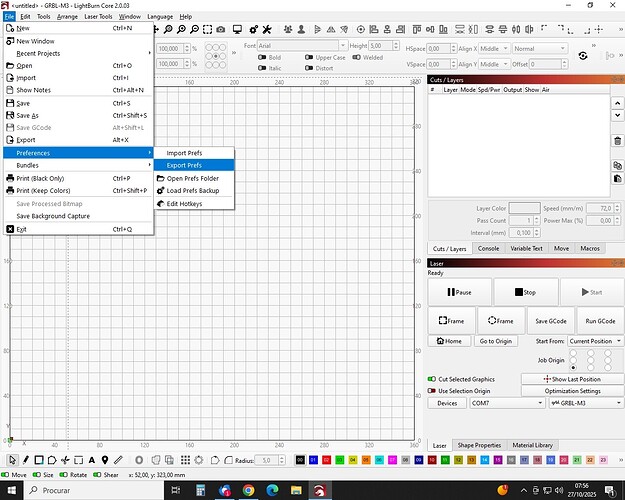Viewport: 625px width, 500px height.
Task: Open the GRBL-M3 device dropdown
Action: (x=585, y=403)
